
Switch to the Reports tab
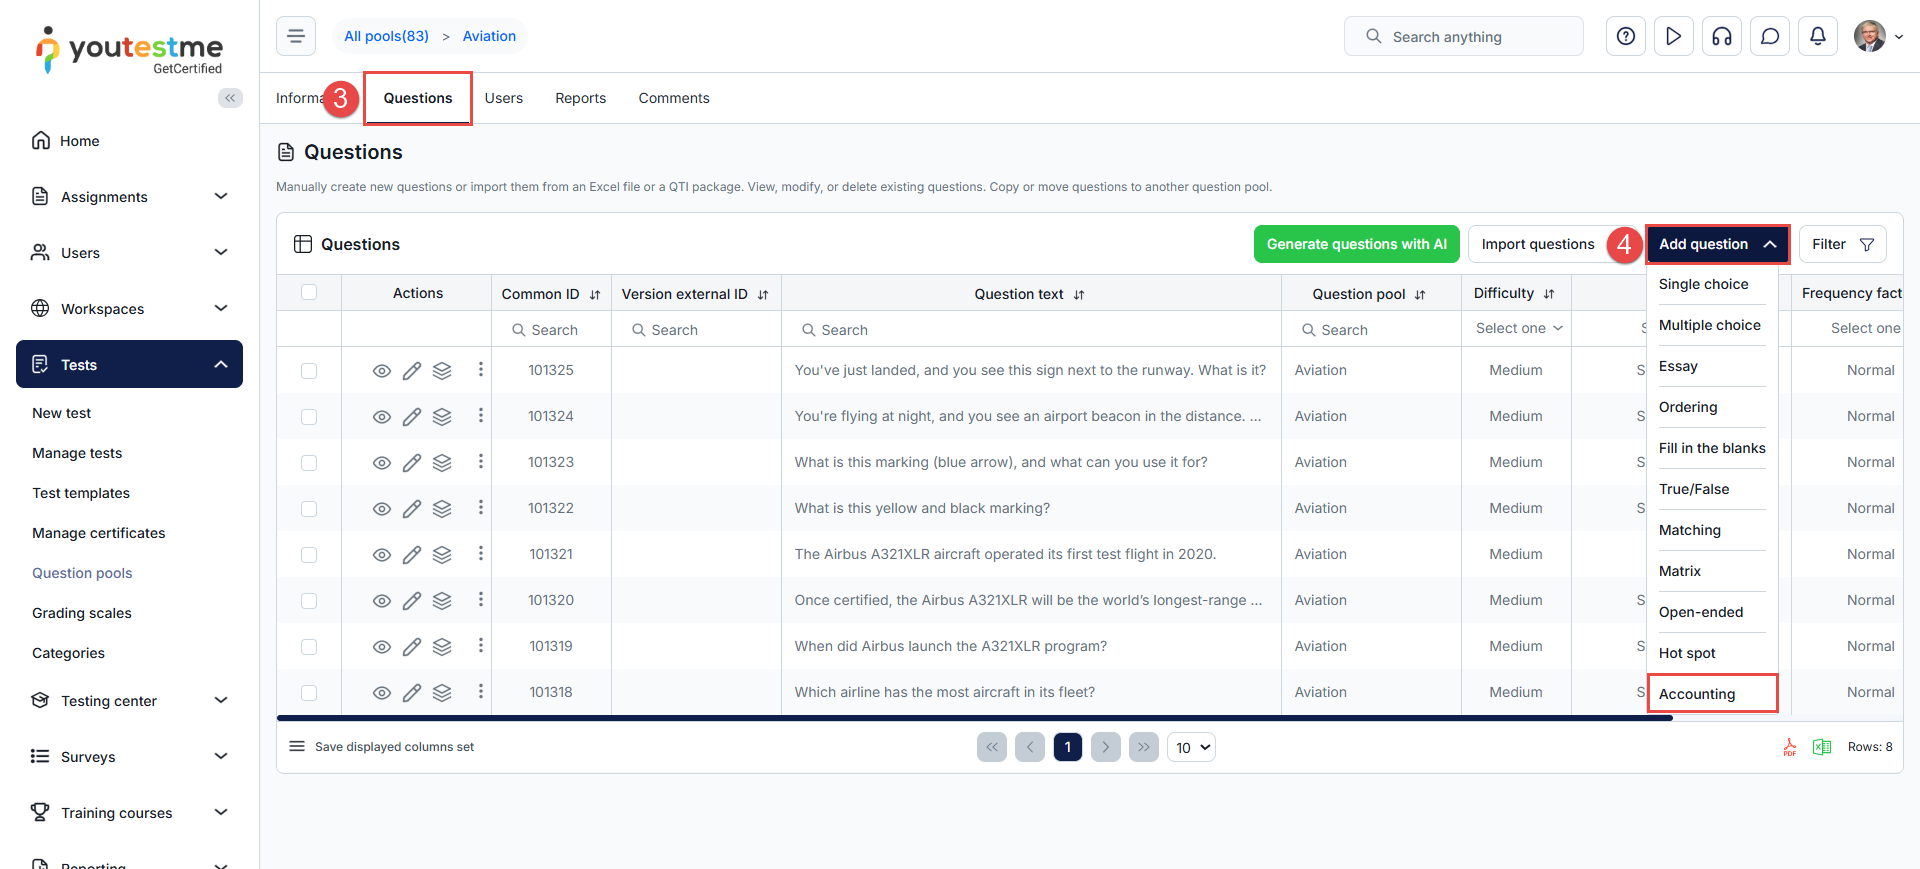[580, 98]
